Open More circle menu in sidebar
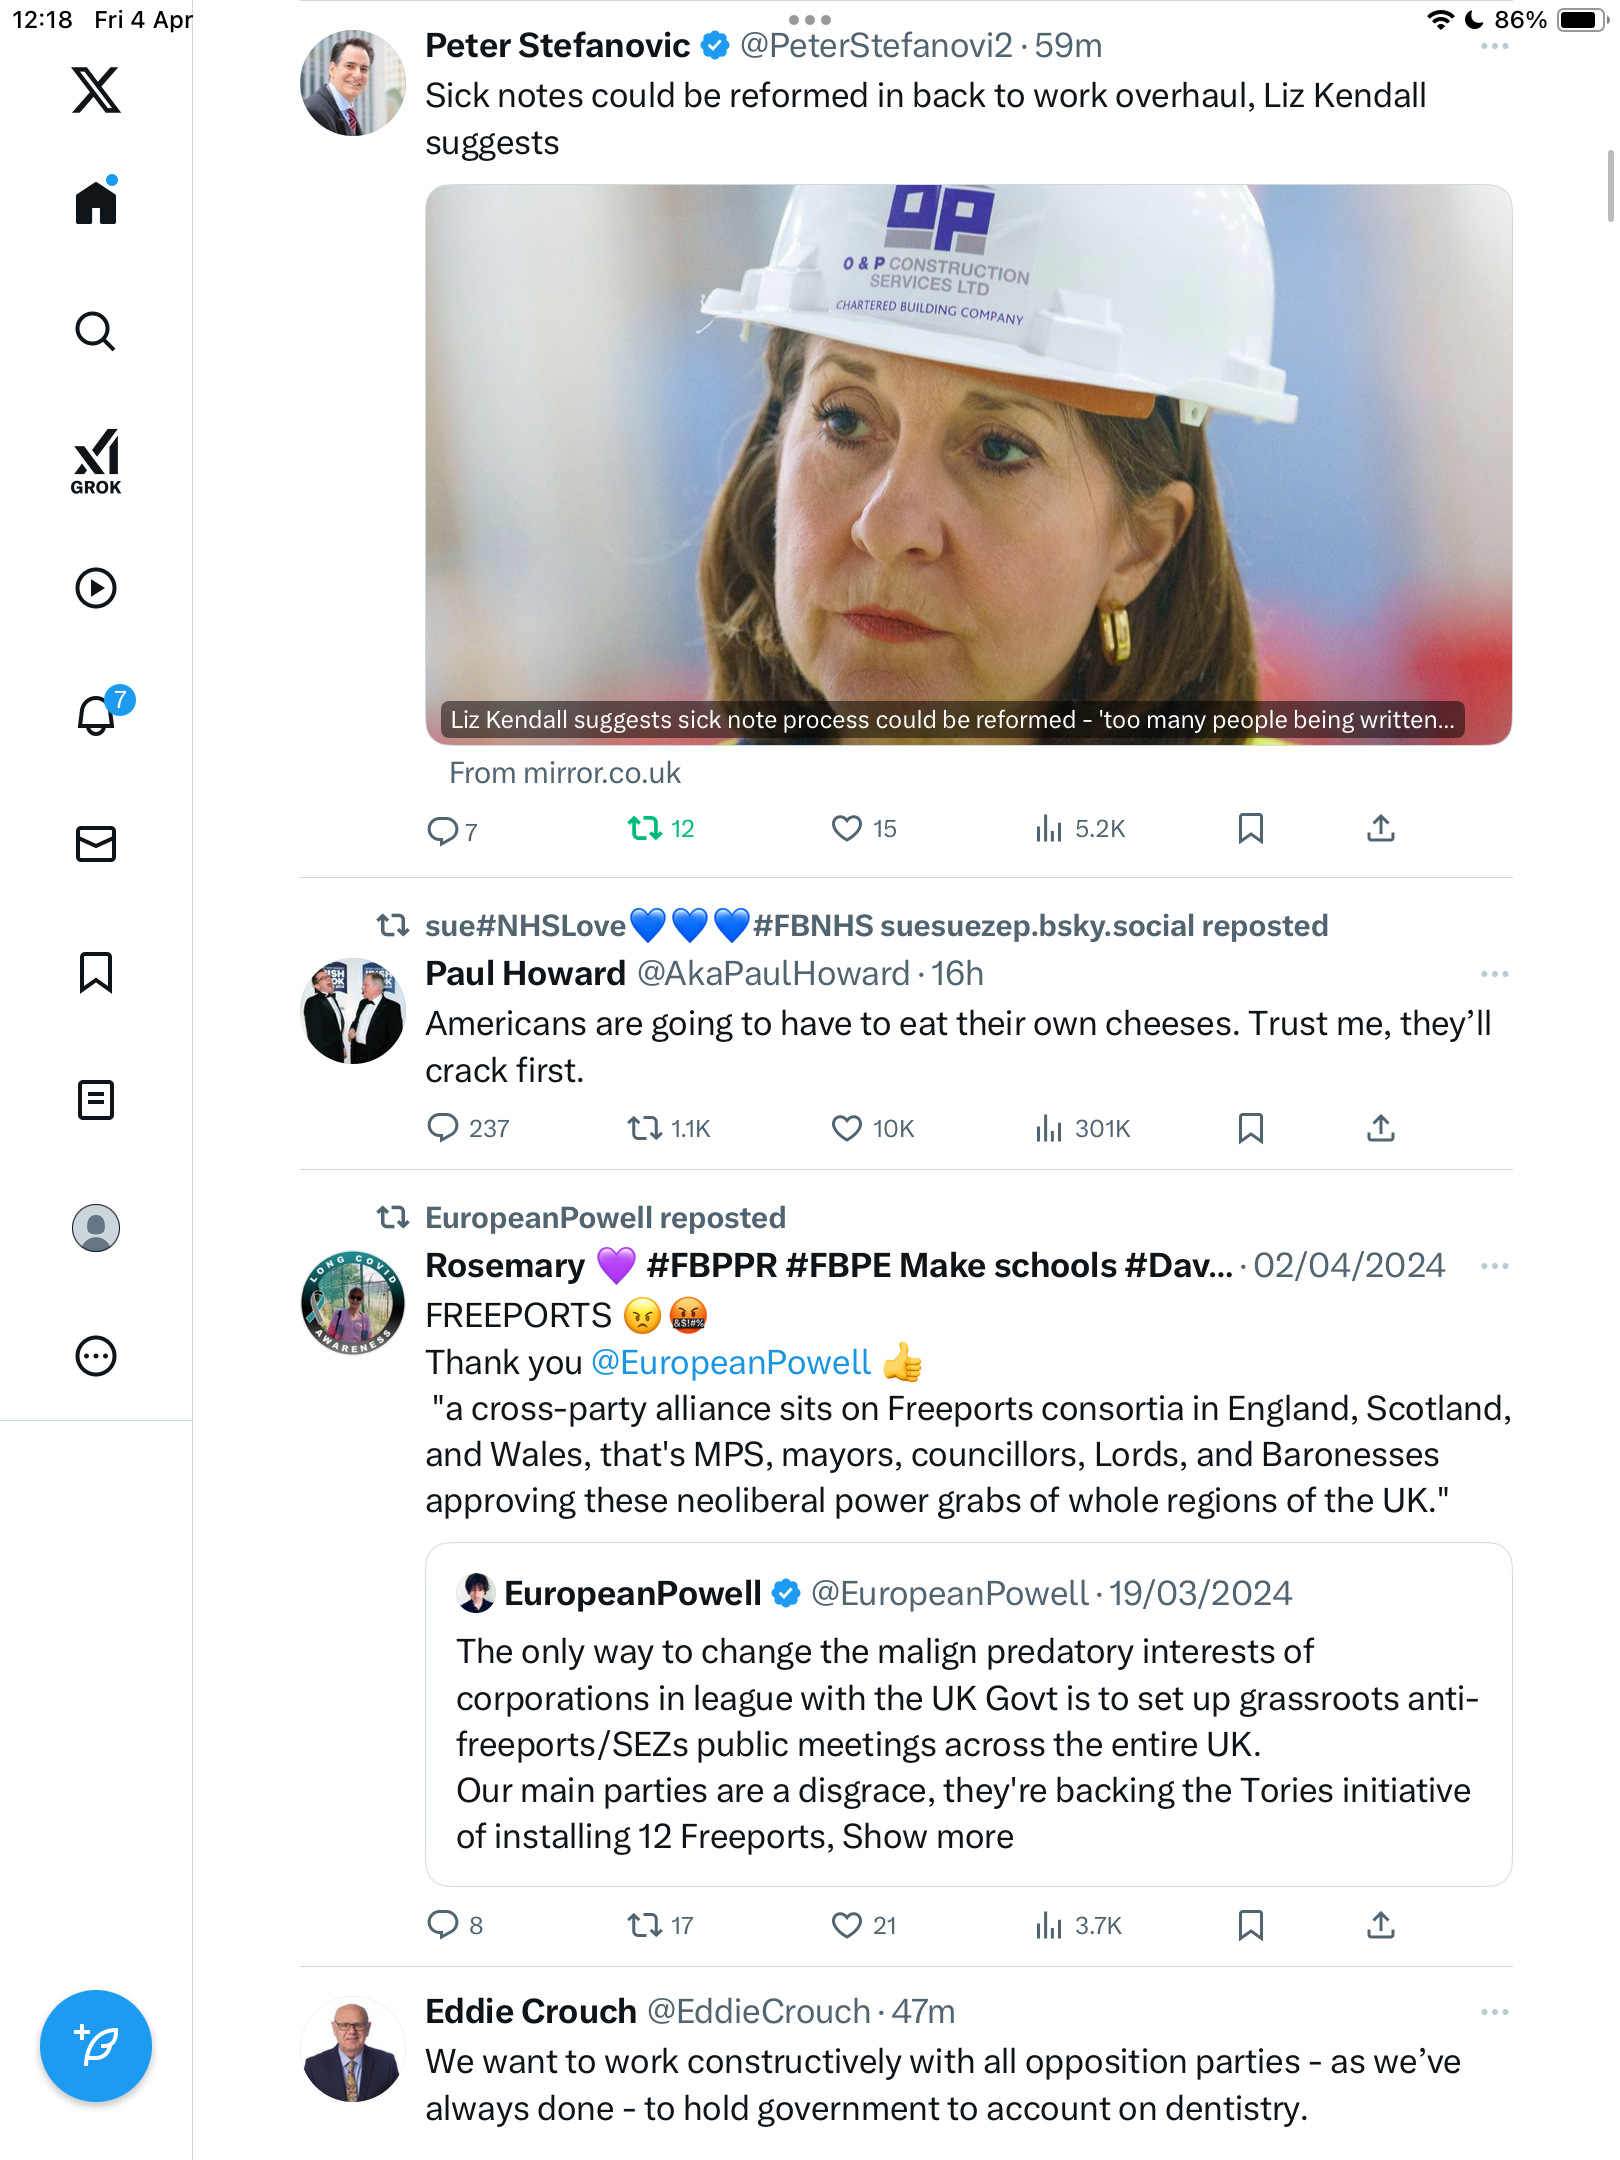 (96, 1356)
